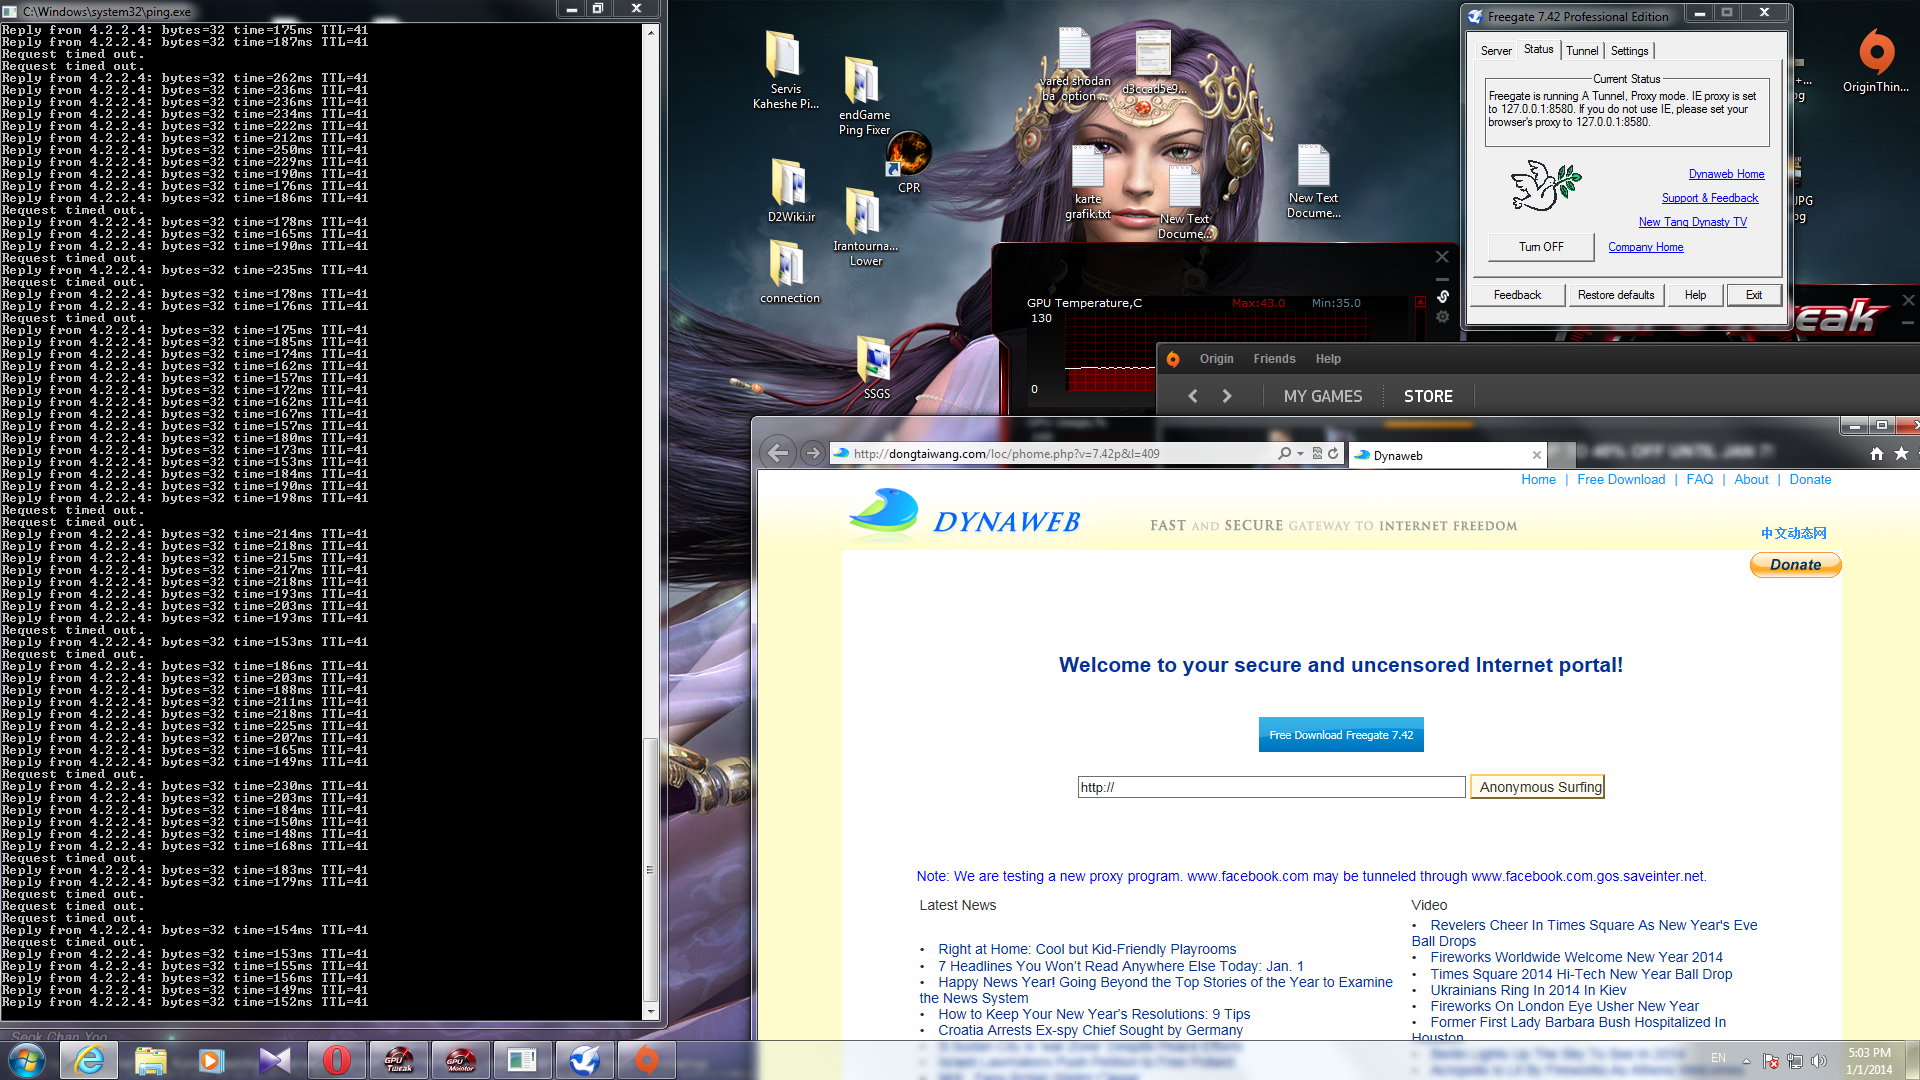The width and height of the screenshot is (1920, 1080).
Task: Click the GPU monitor settings gear icon
Action: pos(1442,317)
